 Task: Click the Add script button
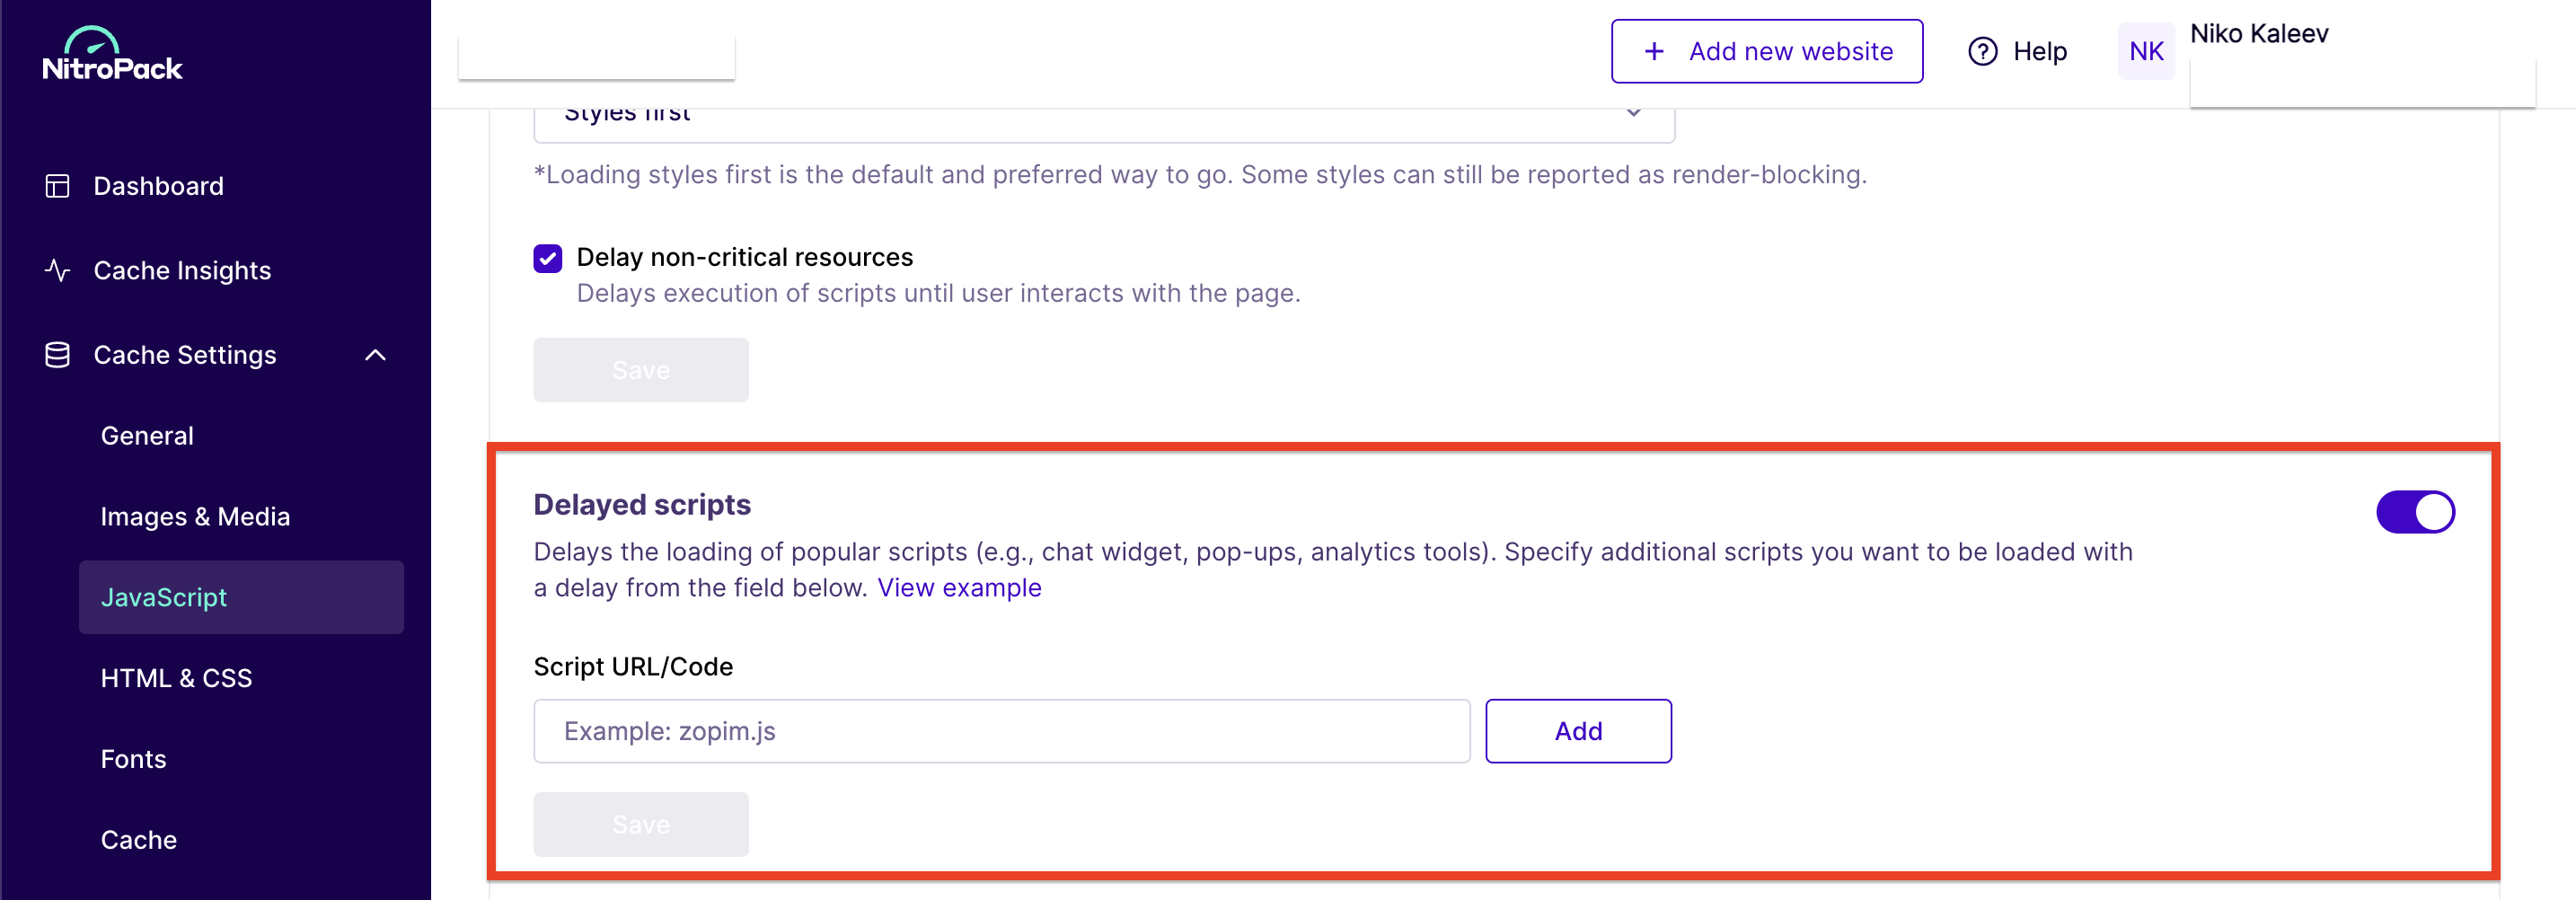[x=1578, y=731]
